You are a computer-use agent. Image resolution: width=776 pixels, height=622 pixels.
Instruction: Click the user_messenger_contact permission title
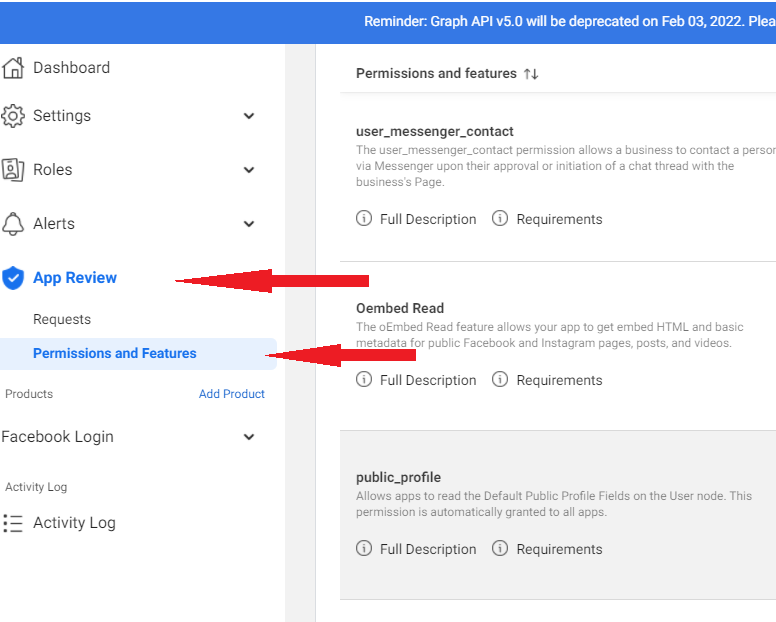click(435, 132)
